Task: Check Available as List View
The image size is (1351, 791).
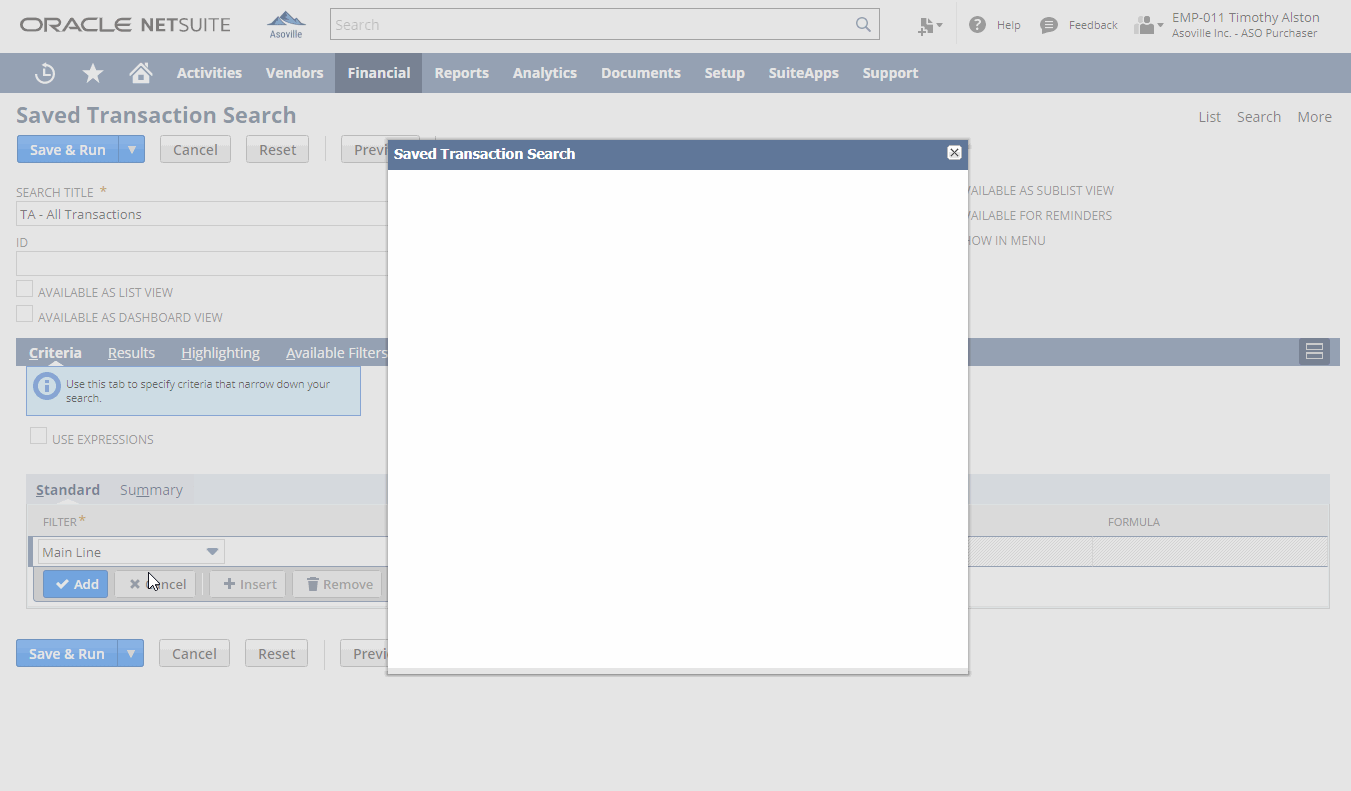Action: tap(25, 290)
